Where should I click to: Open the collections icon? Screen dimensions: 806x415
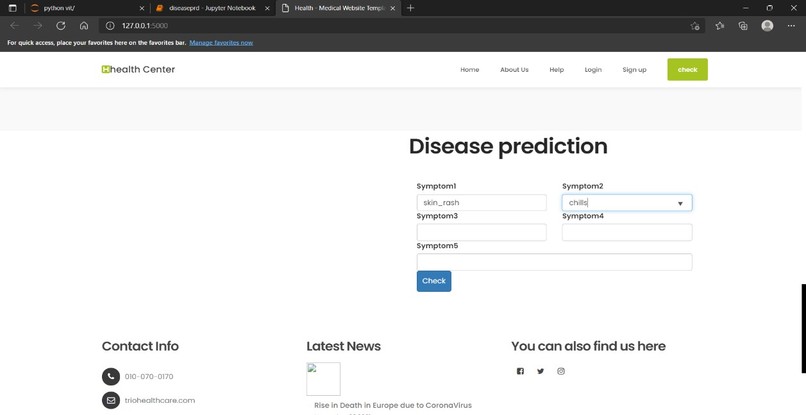743,26
